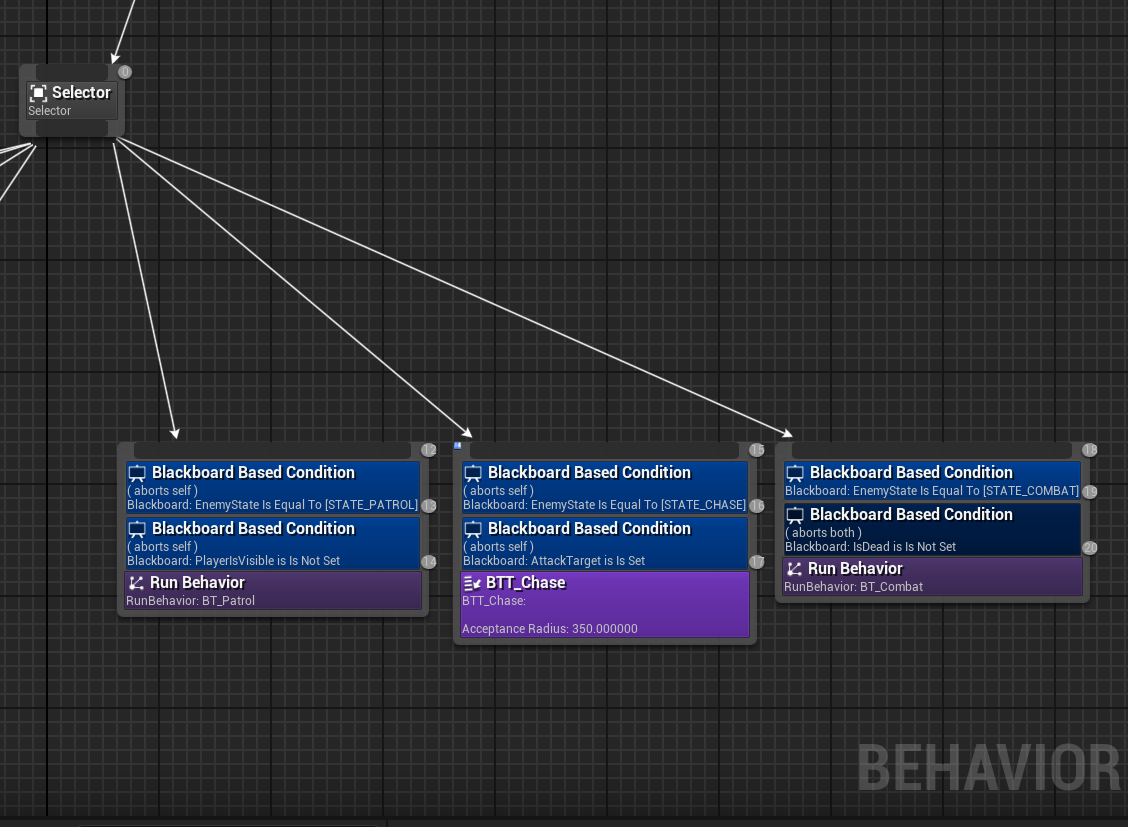The image size is (1128, 827).
Task: Select the BTT_Chase Acceptance Radius text
Action: [550, 629]
